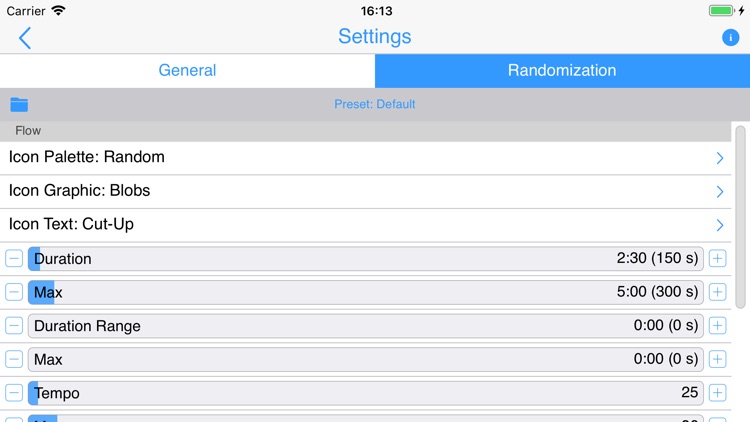The width and height of the screenshot is (750, 422).
Task: Open the preset folder icon
Action: click(x=19, y=104)
